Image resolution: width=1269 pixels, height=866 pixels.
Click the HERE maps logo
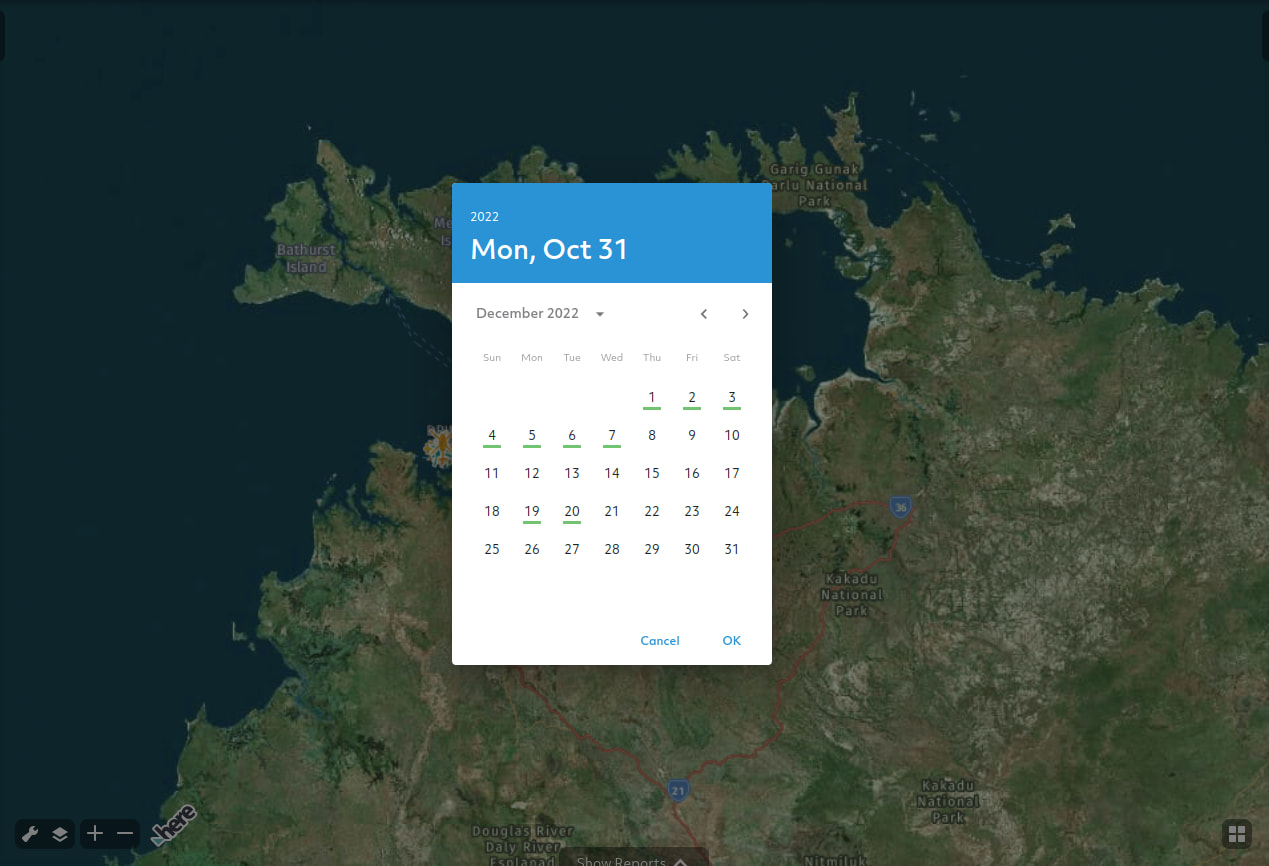coord(173,826)
